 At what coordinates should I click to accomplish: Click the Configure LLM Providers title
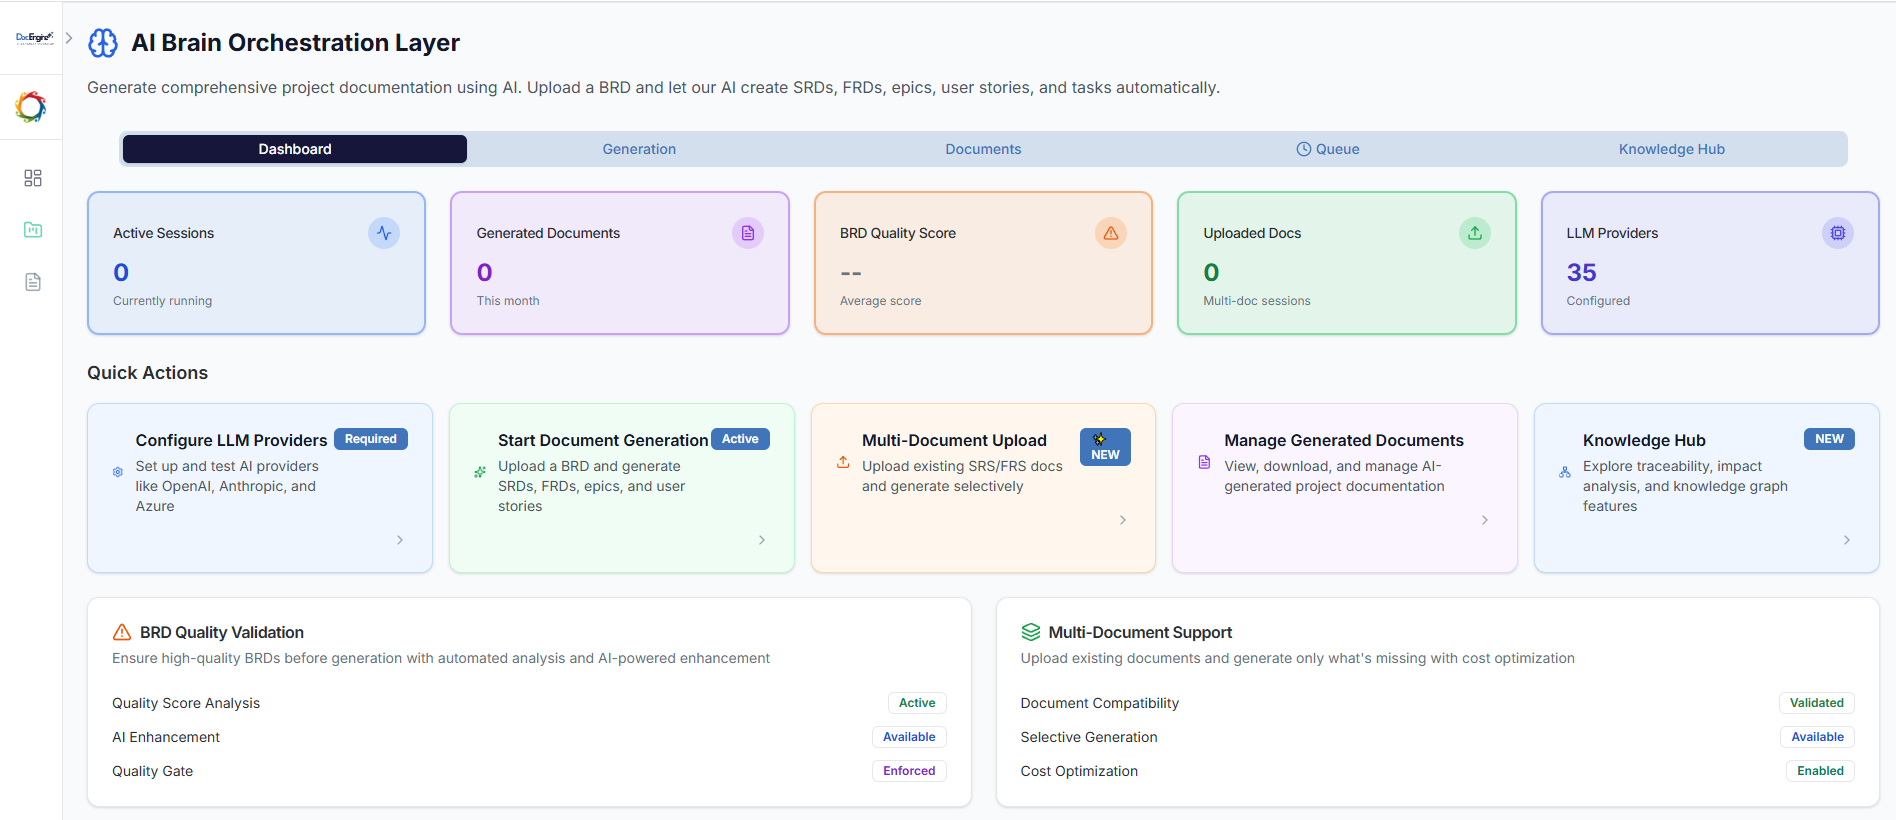coord(232,440)
